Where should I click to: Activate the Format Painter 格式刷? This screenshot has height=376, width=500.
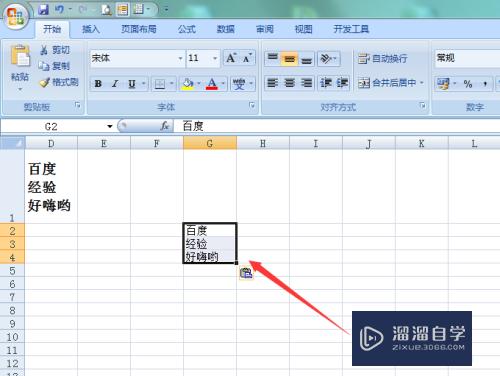click(59, 82)
